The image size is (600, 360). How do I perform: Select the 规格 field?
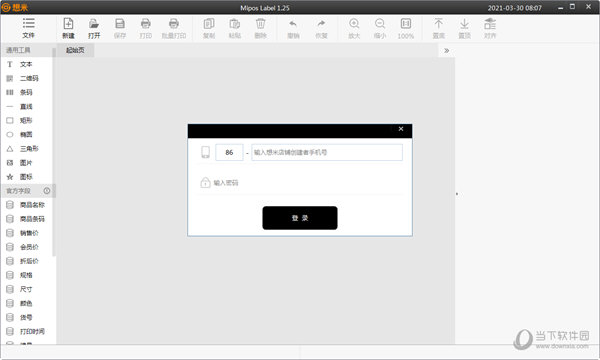(x=27, y=275)
